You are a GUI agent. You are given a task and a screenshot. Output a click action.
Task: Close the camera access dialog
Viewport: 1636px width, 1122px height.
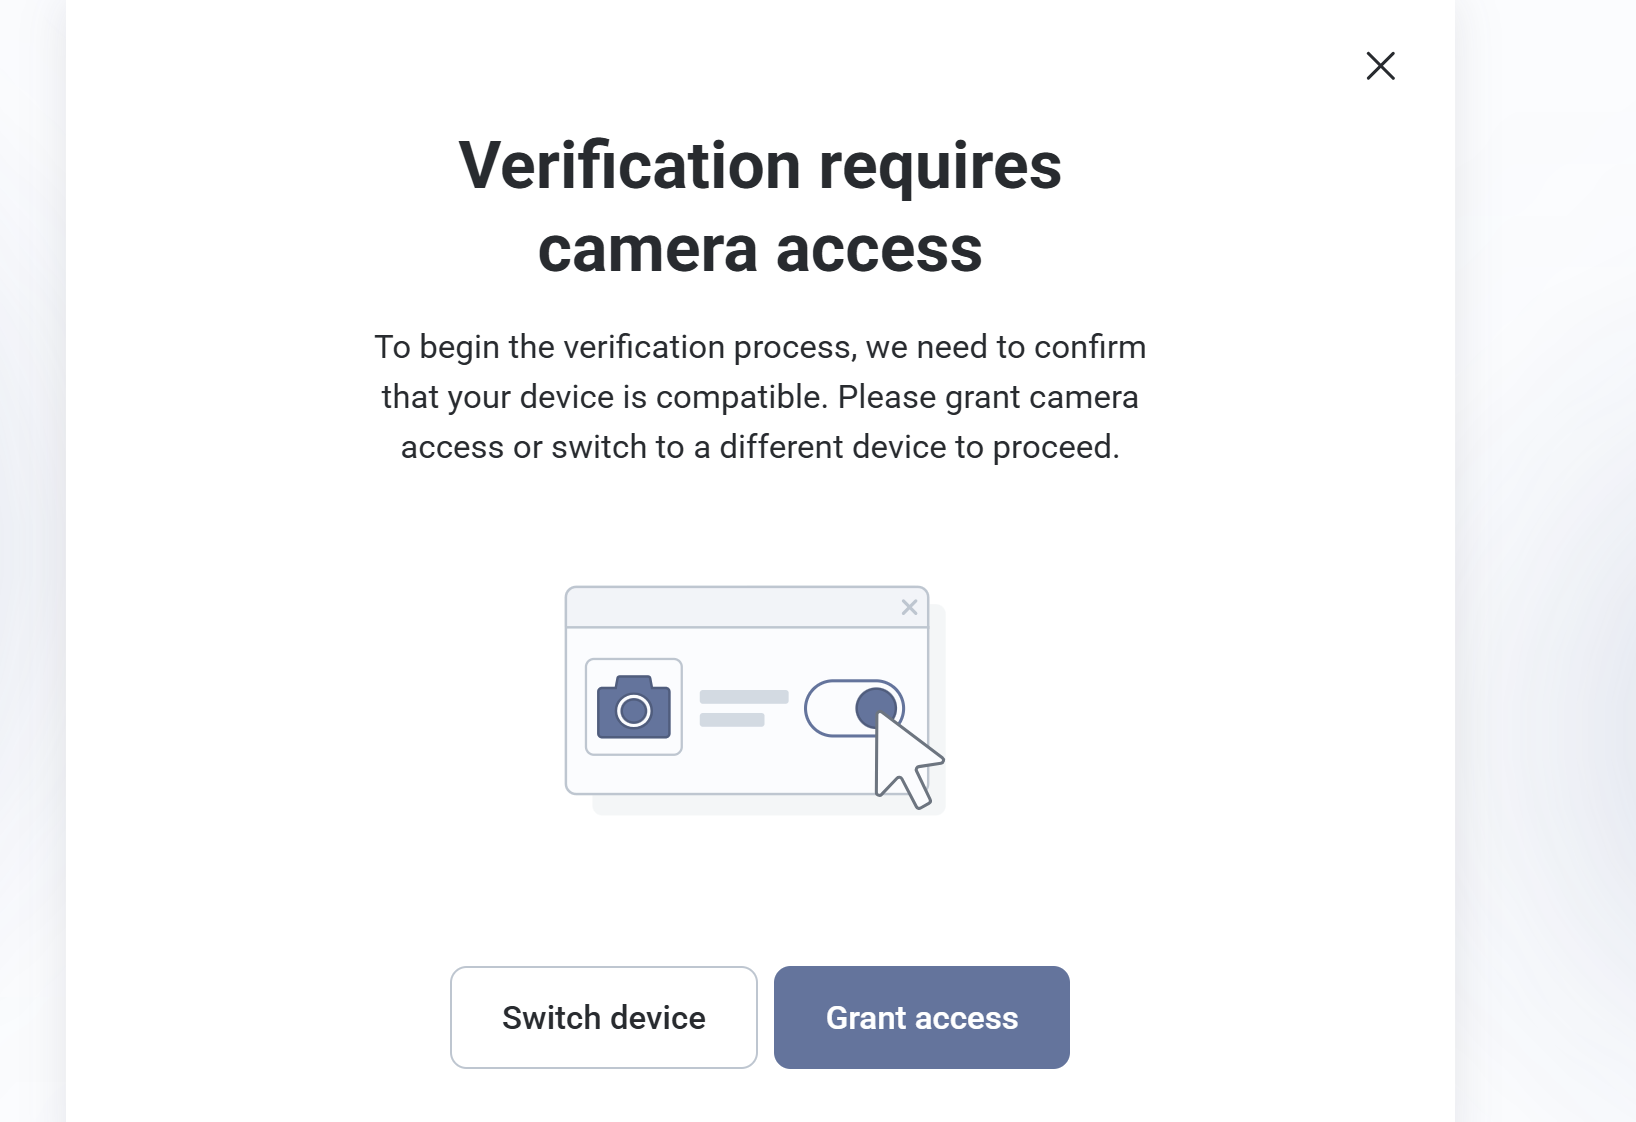[x=1380, y=66]
